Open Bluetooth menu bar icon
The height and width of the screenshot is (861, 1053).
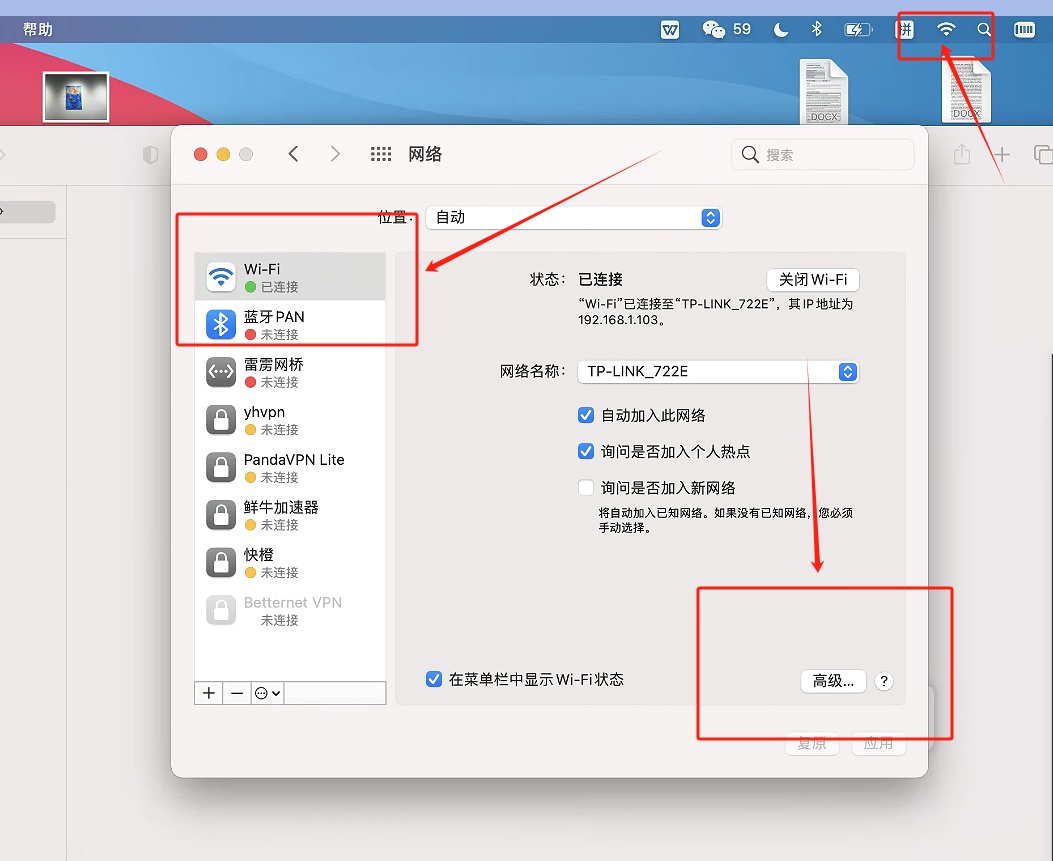point(816,30)
